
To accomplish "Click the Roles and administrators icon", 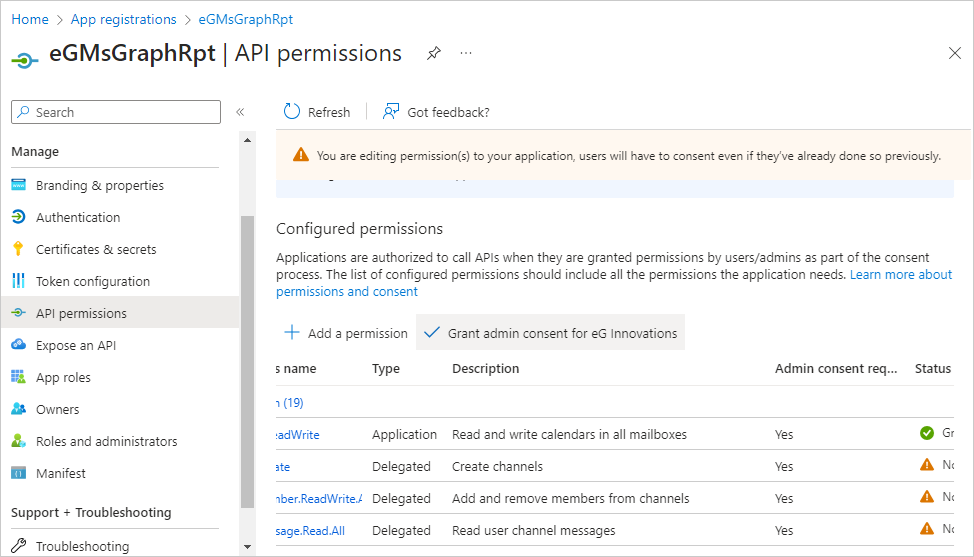I will tap(19, 441).
